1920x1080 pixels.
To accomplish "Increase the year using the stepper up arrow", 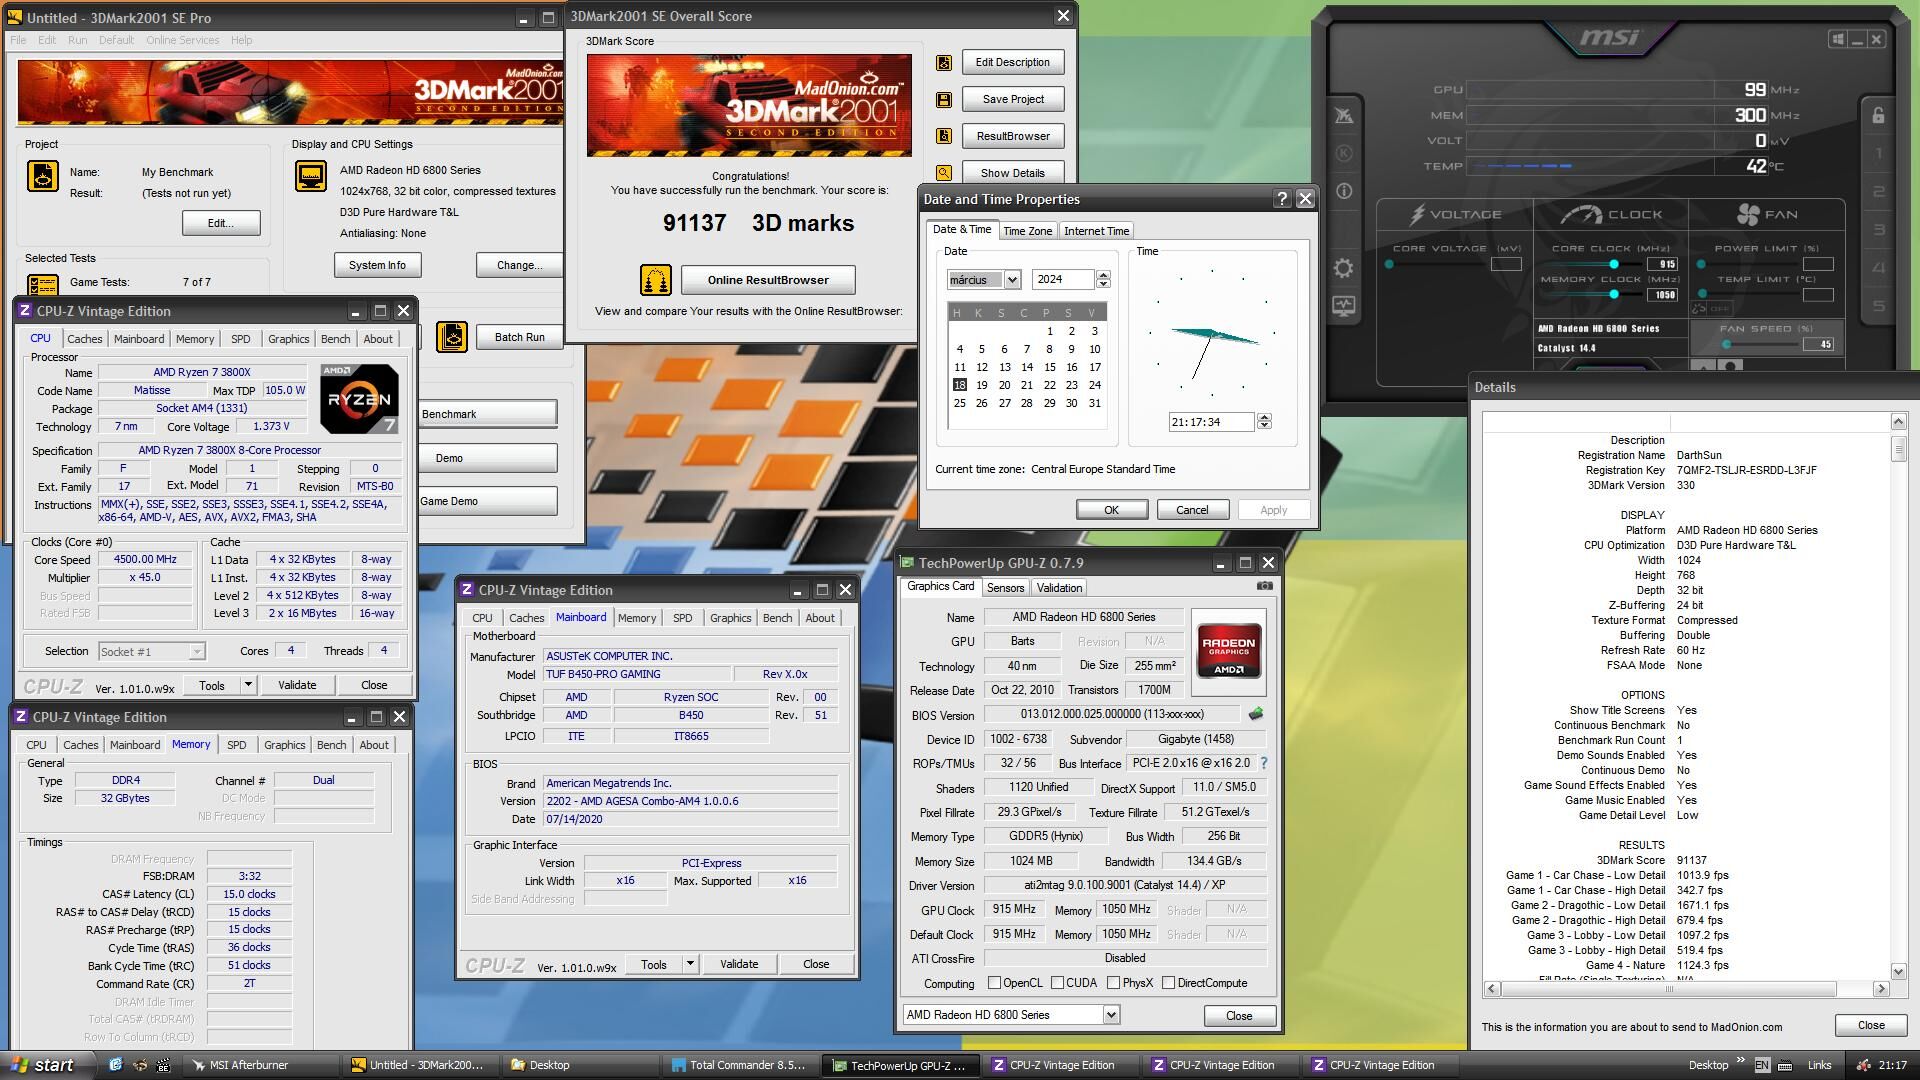I will coord(1103,275).
